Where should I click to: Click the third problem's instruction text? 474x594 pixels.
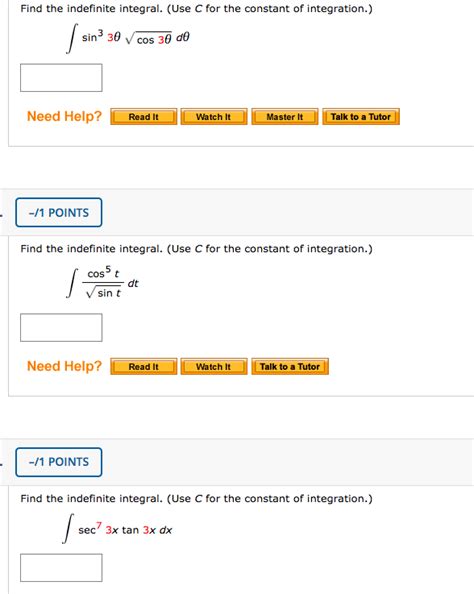pos(196,499)
